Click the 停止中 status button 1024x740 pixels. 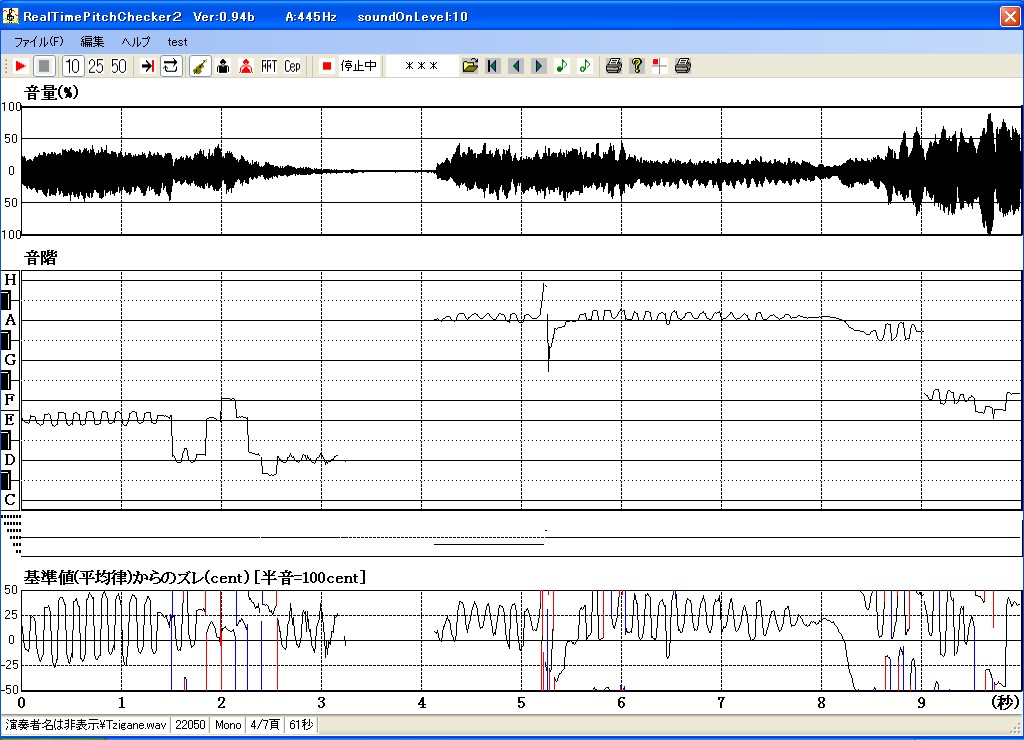[359, 66]
